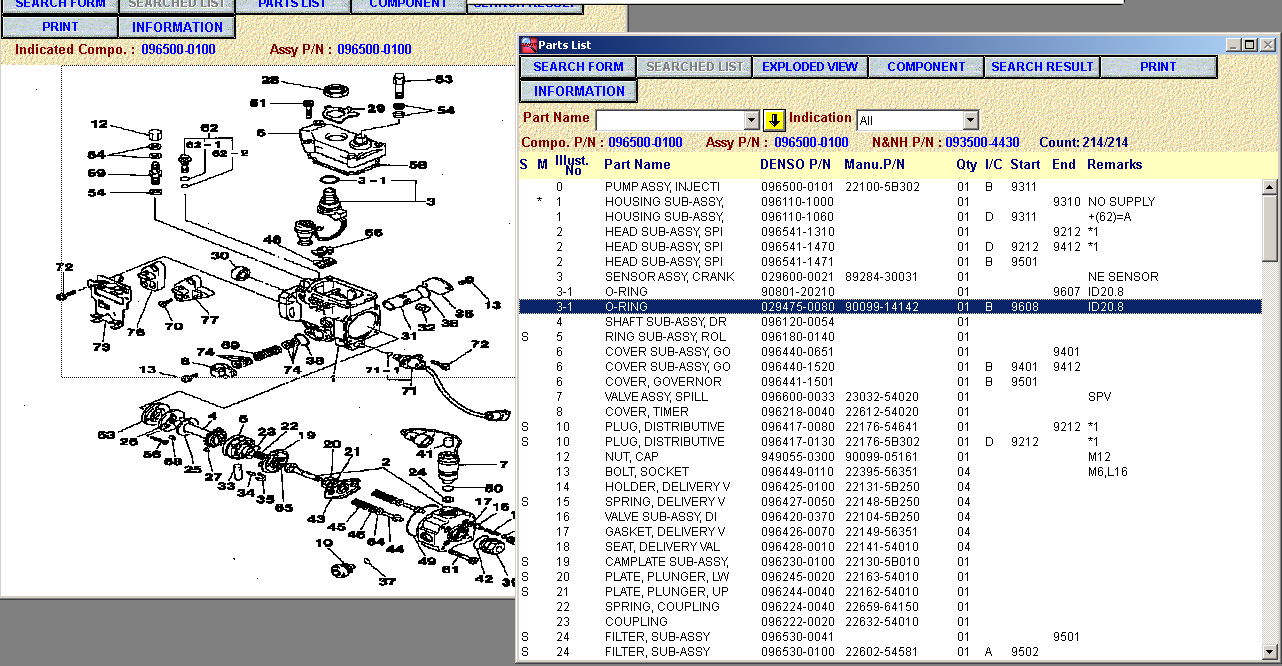Minimize the Parts List window
1282x666 pixels.
coord(1234,45)
